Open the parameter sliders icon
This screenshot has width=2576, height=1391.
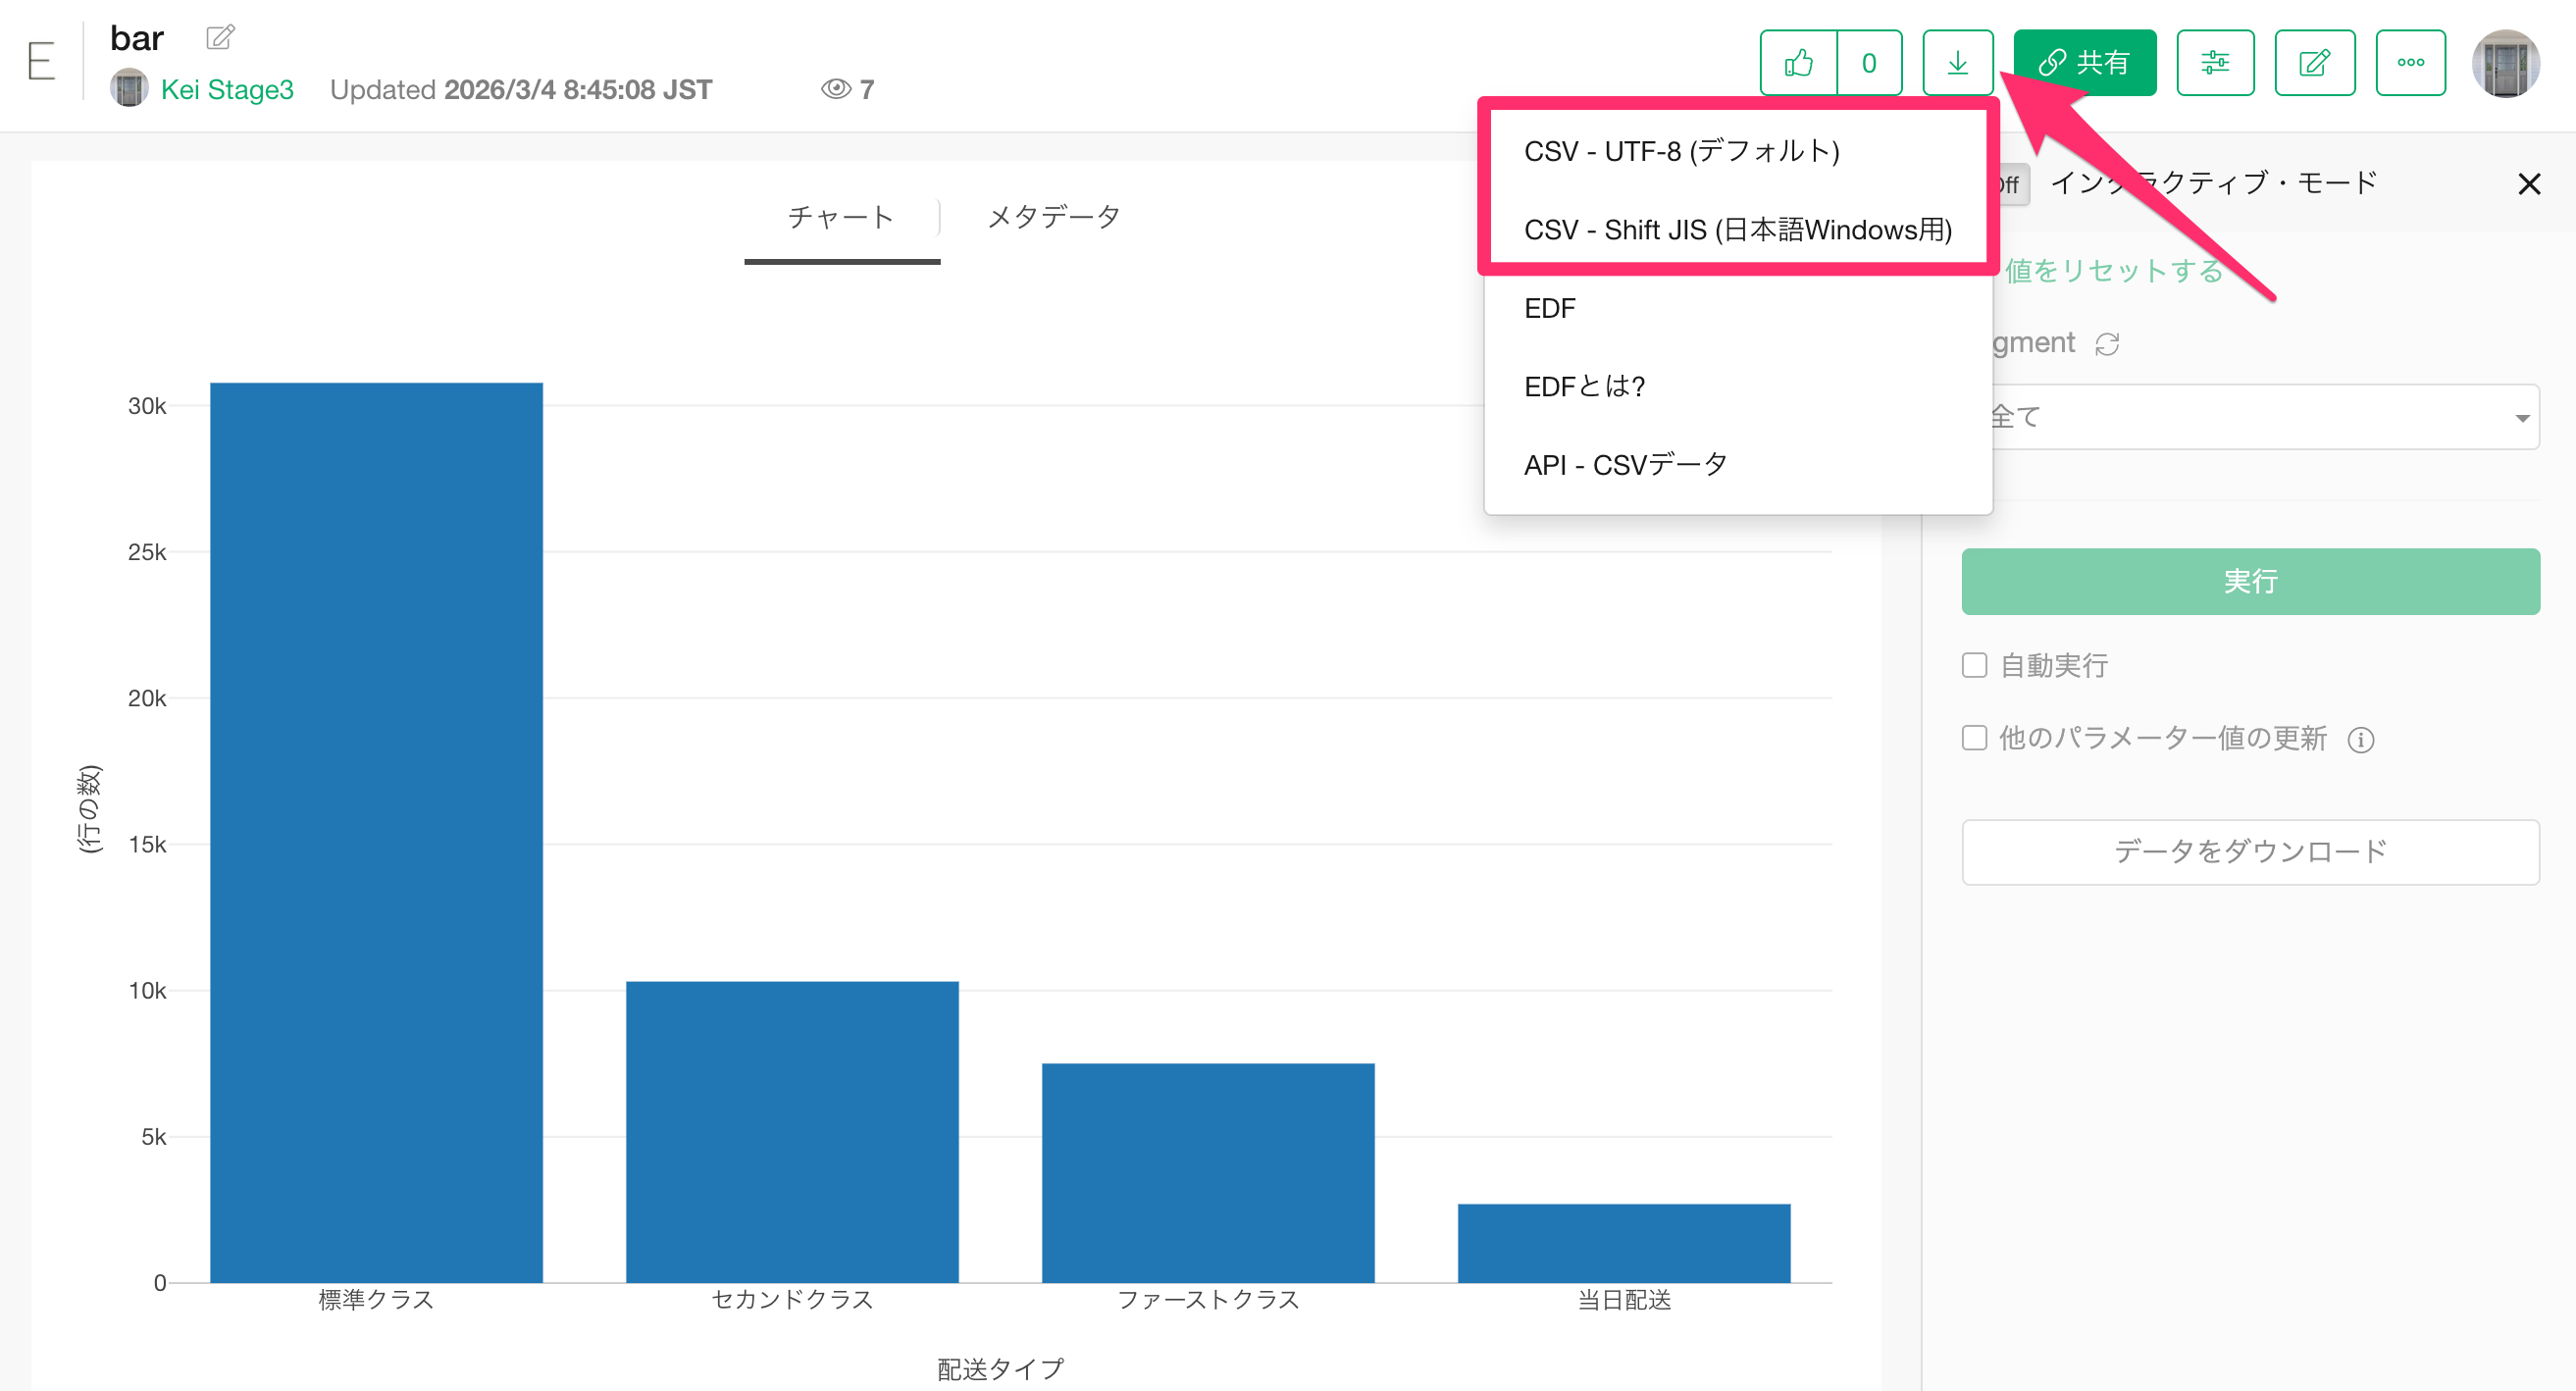(x=2214, y=63)
